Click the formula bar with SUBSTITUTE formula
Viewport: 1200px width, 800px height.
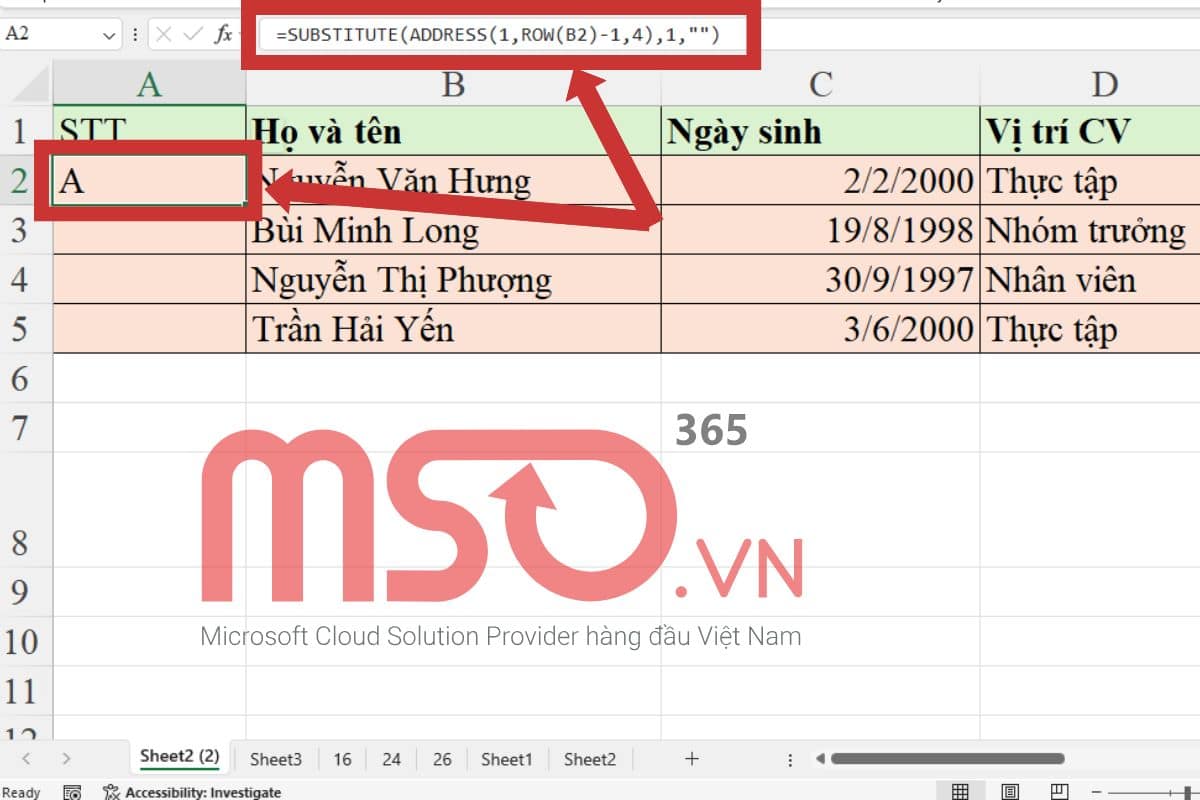tap(730, 34)
